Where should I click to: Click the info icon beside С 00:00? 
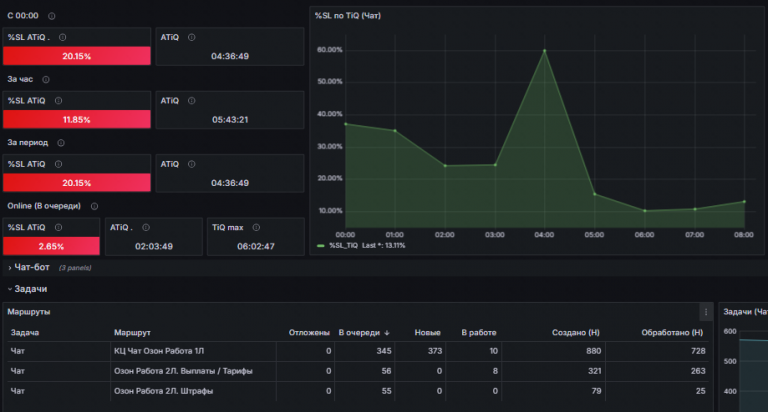[51, 16]
